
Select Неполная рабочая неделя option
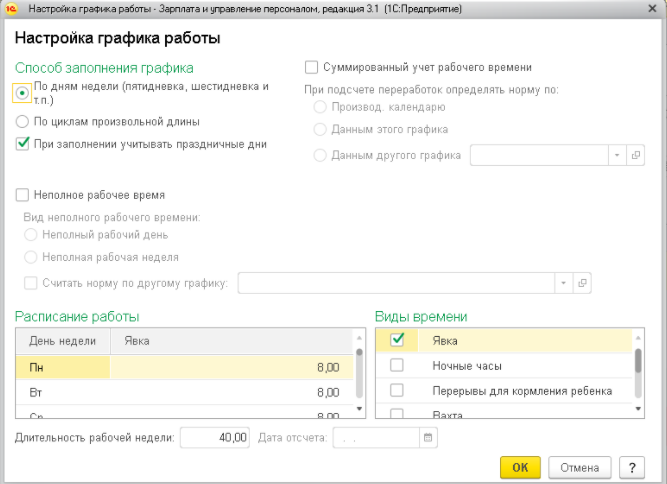pyautogui.click(x=31, y=257)
